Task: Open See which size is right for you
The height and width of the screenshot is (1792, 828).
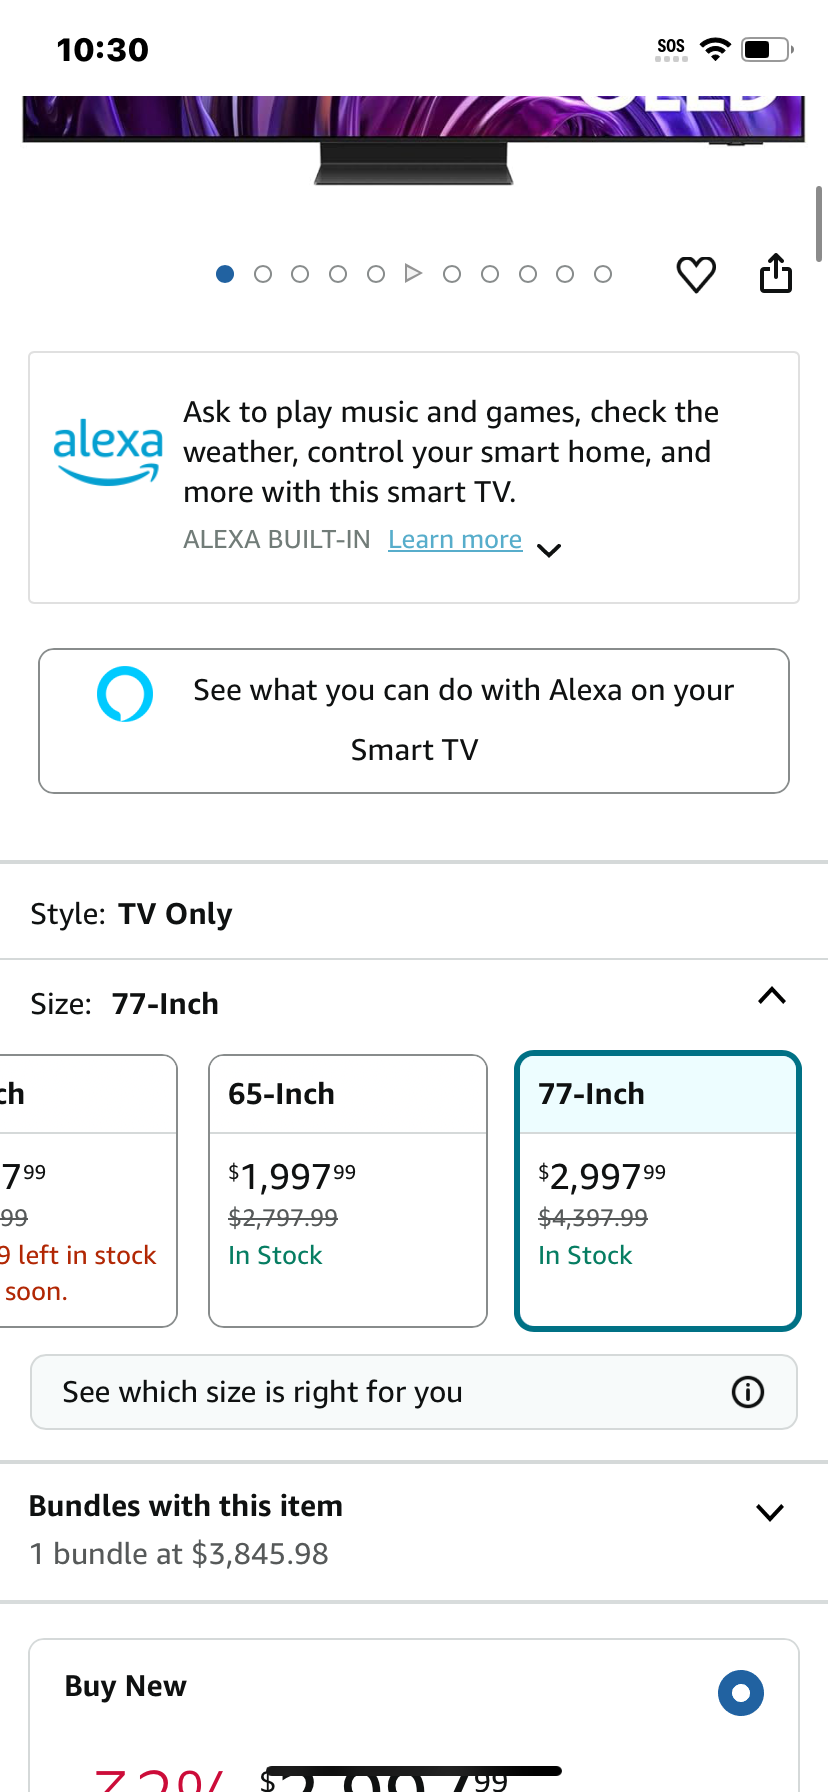Action: click(x=414, y=1392)
